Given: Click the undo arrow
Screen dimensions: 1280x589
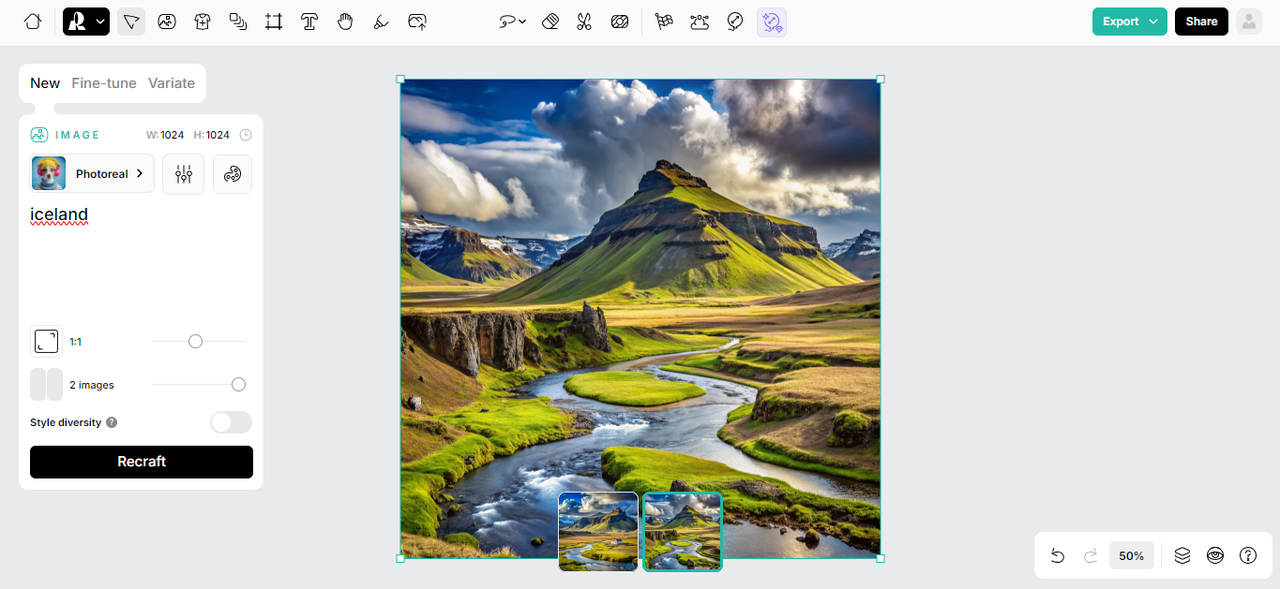Looking at the screenshot, I should pyautogui.click(x=1057, y=556).
